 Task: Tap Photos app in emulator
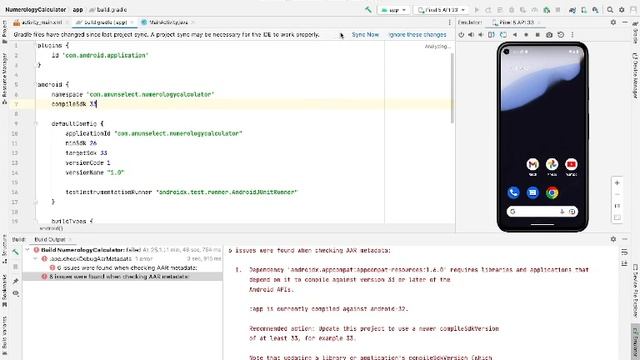(552, 164)
